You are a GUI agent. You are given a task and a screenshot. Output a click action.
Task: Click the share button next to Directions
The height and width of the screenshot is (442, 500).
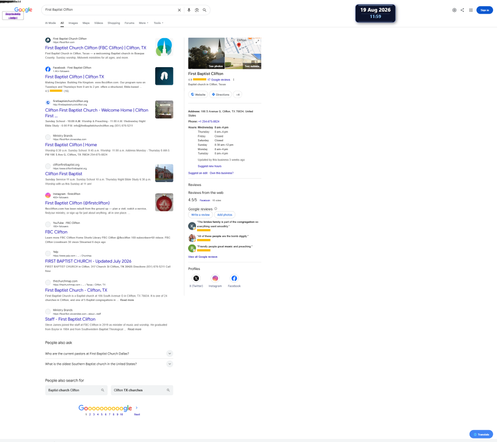click(x=238, y=95)
